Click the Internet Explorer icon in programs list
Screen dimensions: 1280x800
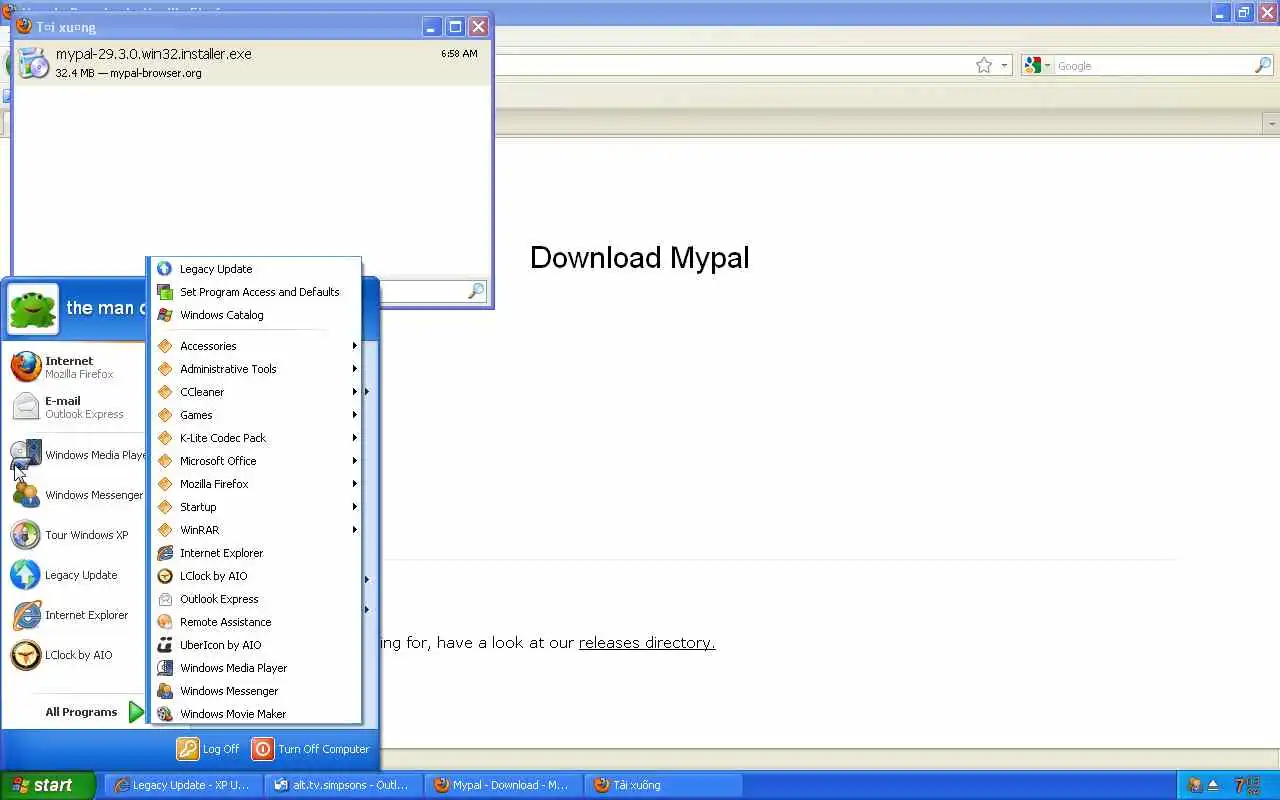coord(165,553)
